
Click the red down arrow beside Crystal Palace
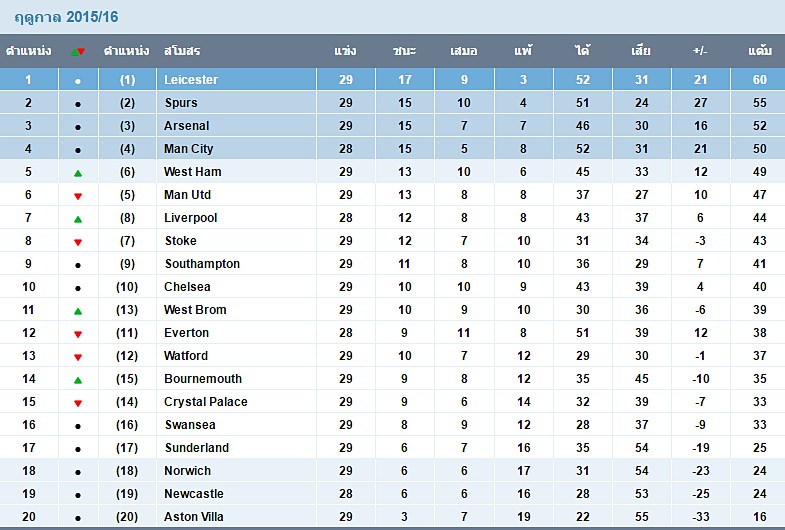tap(78, 403)
